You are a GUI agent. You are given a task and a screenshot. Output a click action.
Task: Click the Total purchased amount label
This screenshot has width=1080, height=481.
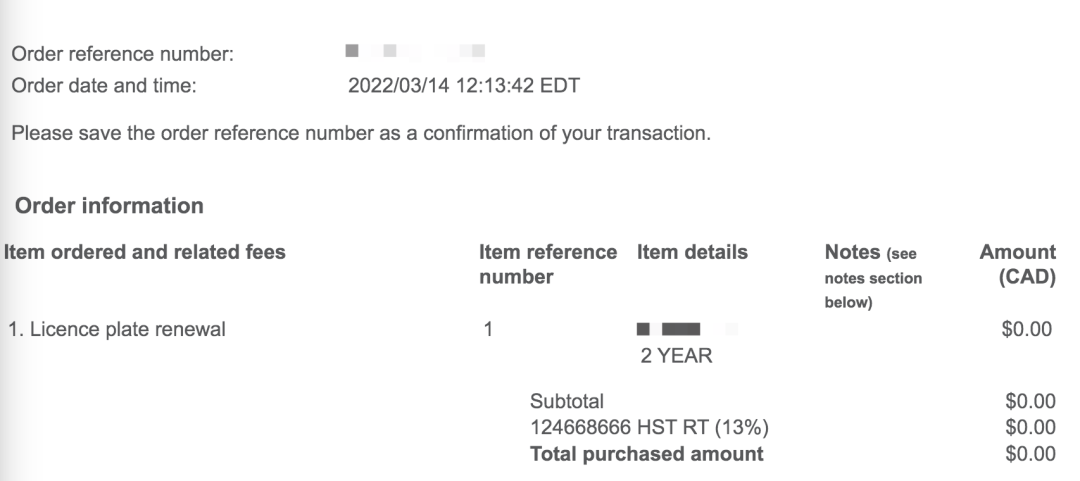(646, 454)
